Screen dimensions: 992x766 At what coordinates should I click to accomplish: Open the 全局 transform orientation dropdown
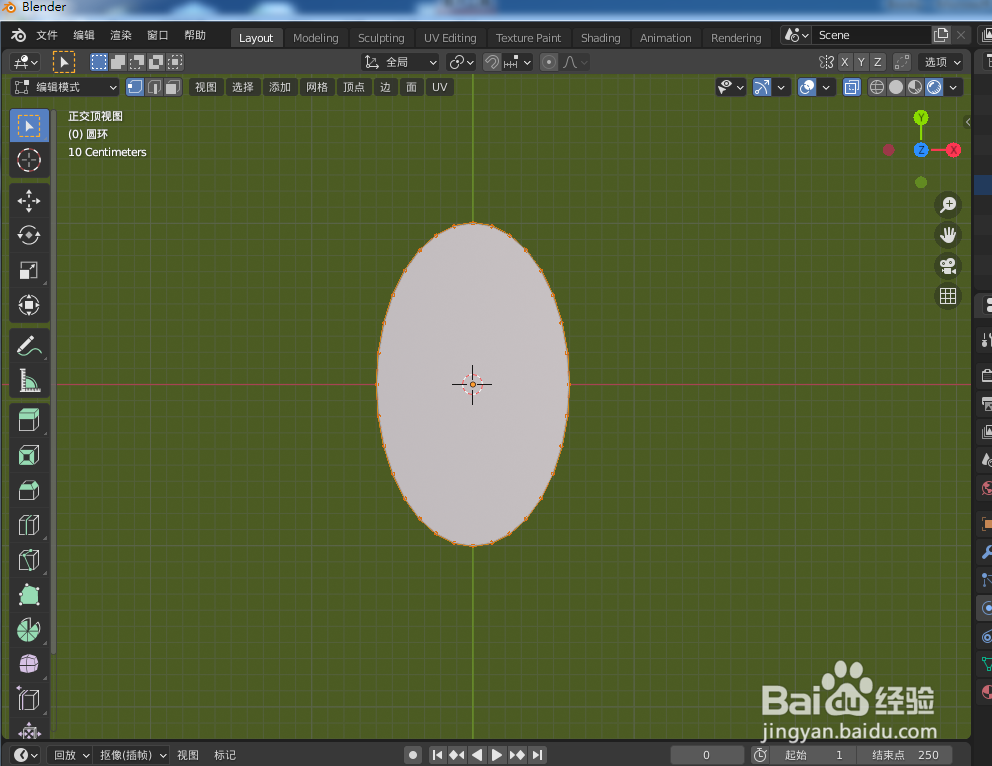399,61
